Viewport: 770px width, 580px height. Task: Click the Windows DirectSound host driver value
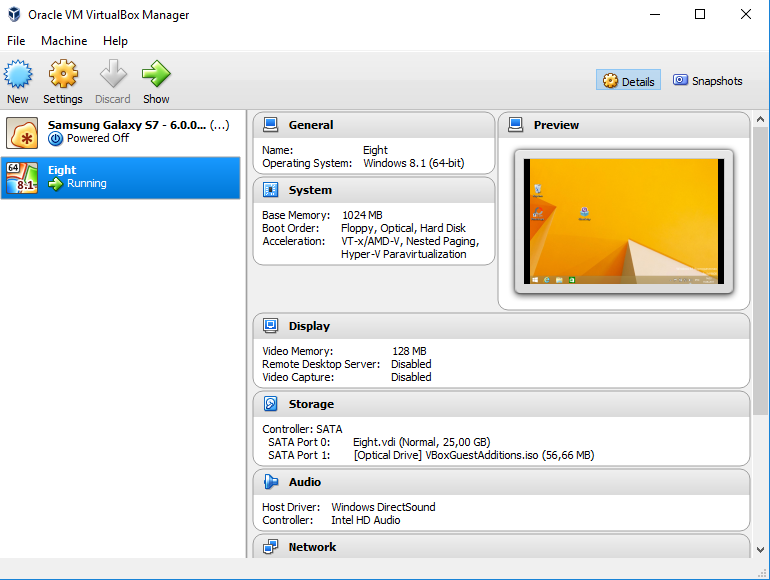click(383, 507)
